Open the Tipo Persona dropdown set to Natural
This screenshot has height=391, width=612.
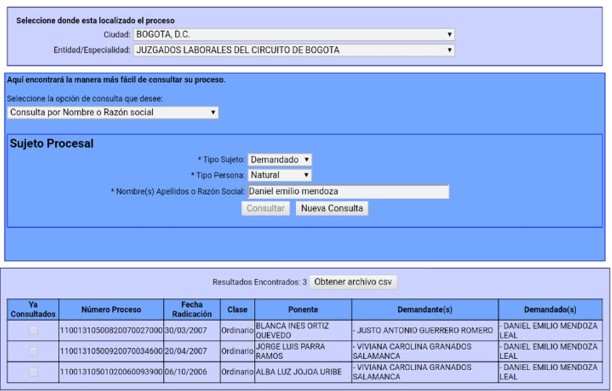click(x=279, y=175)
